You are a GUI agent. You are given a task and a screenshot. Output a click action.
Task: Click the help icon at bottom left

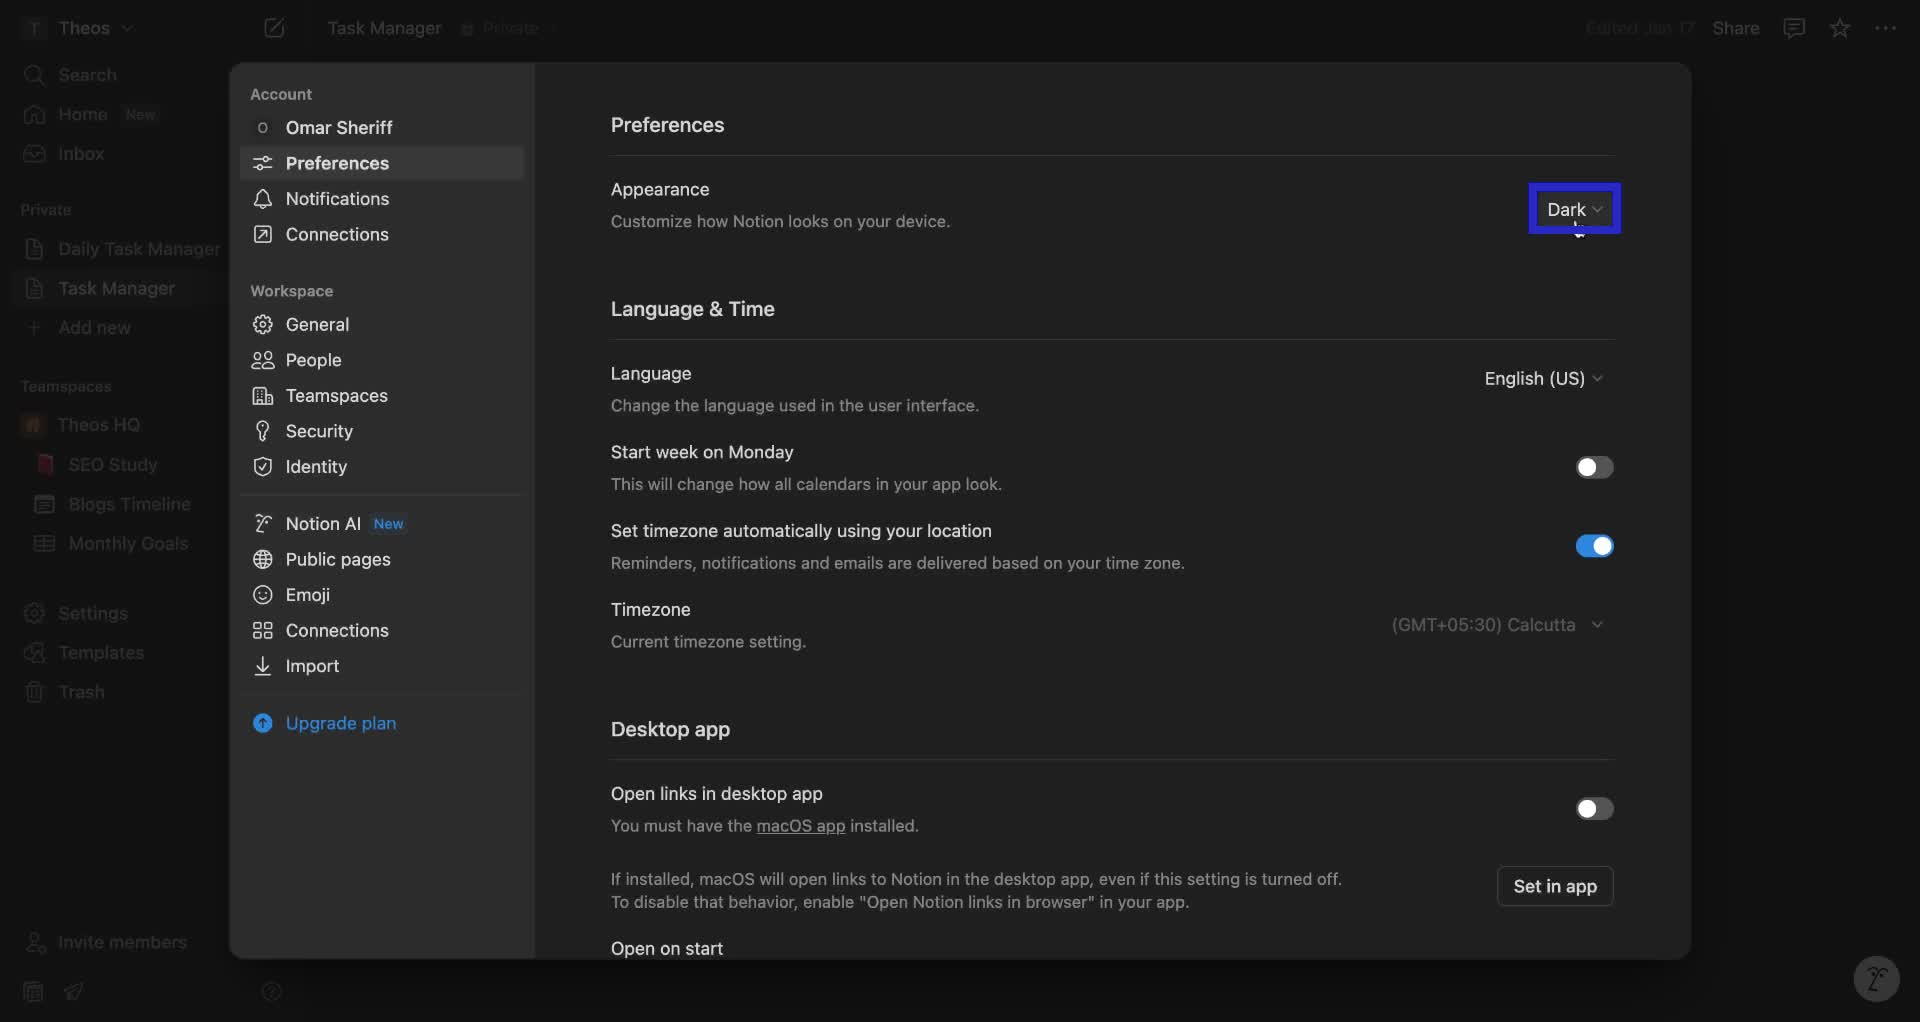click(x=272, y=992)
